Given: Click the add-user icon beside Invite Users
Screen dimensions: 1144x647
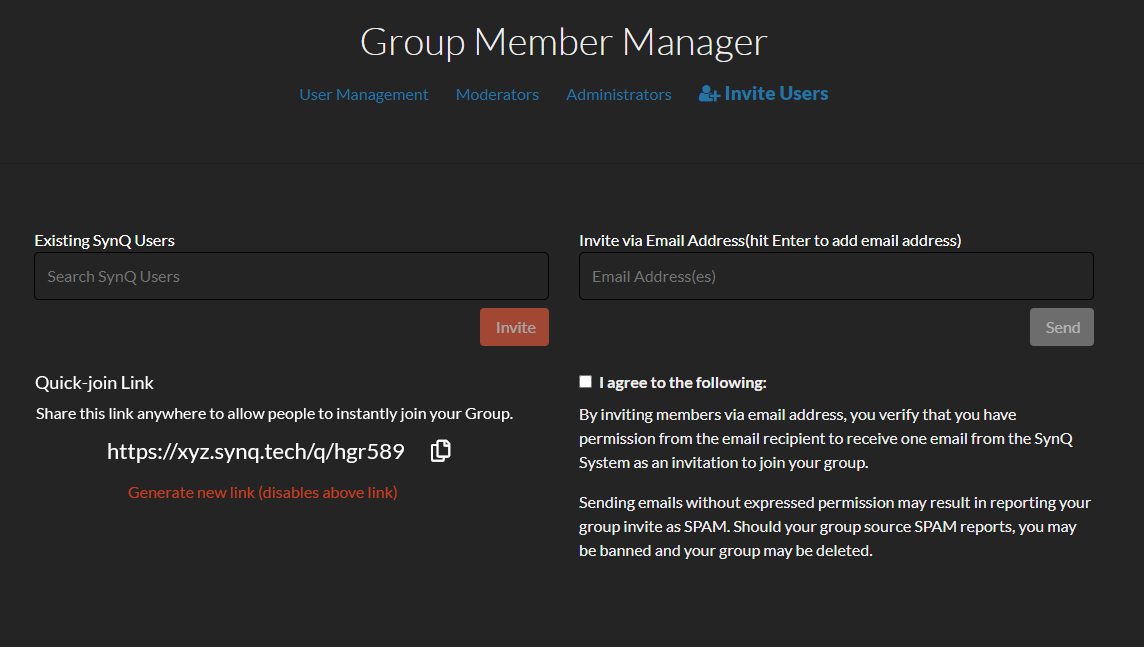Looking at the screenshot, I should click(709, 93).
